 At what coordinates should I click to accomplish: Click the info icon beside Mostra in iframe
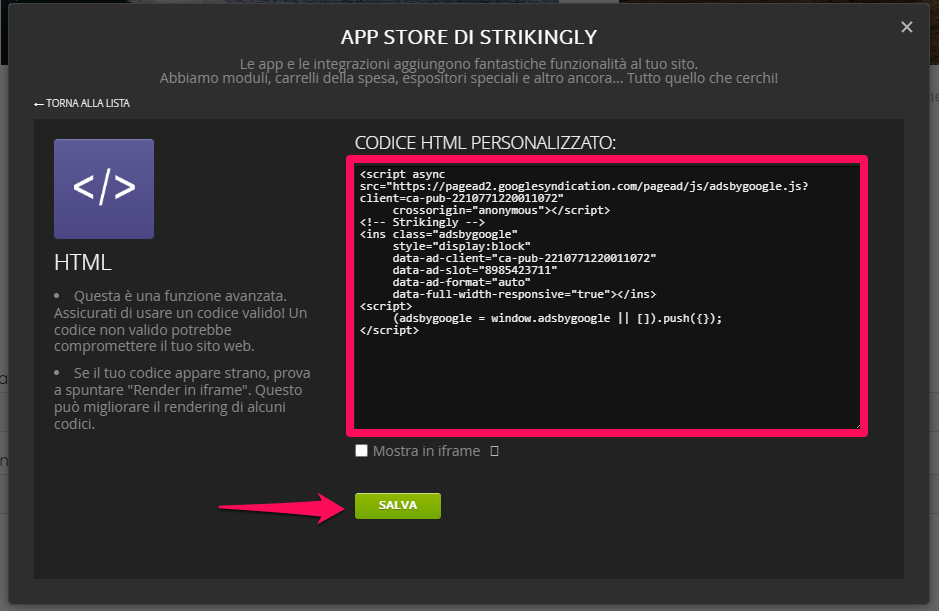click(494, 451)
